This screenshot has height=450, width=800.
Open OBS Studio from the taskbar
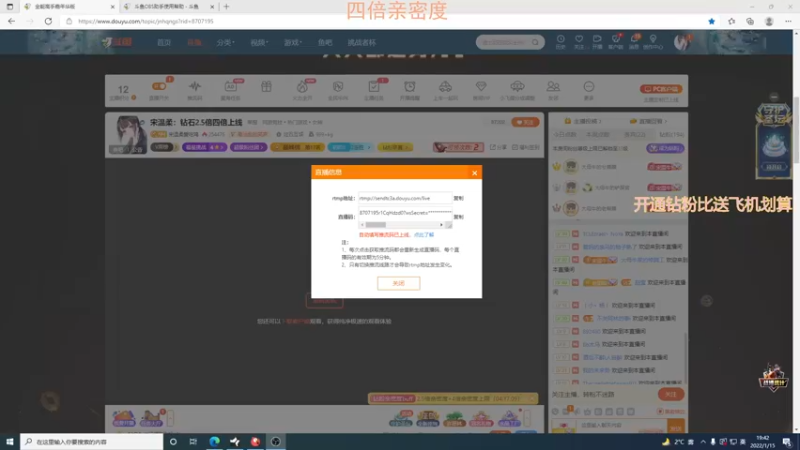tap(276, 441)
